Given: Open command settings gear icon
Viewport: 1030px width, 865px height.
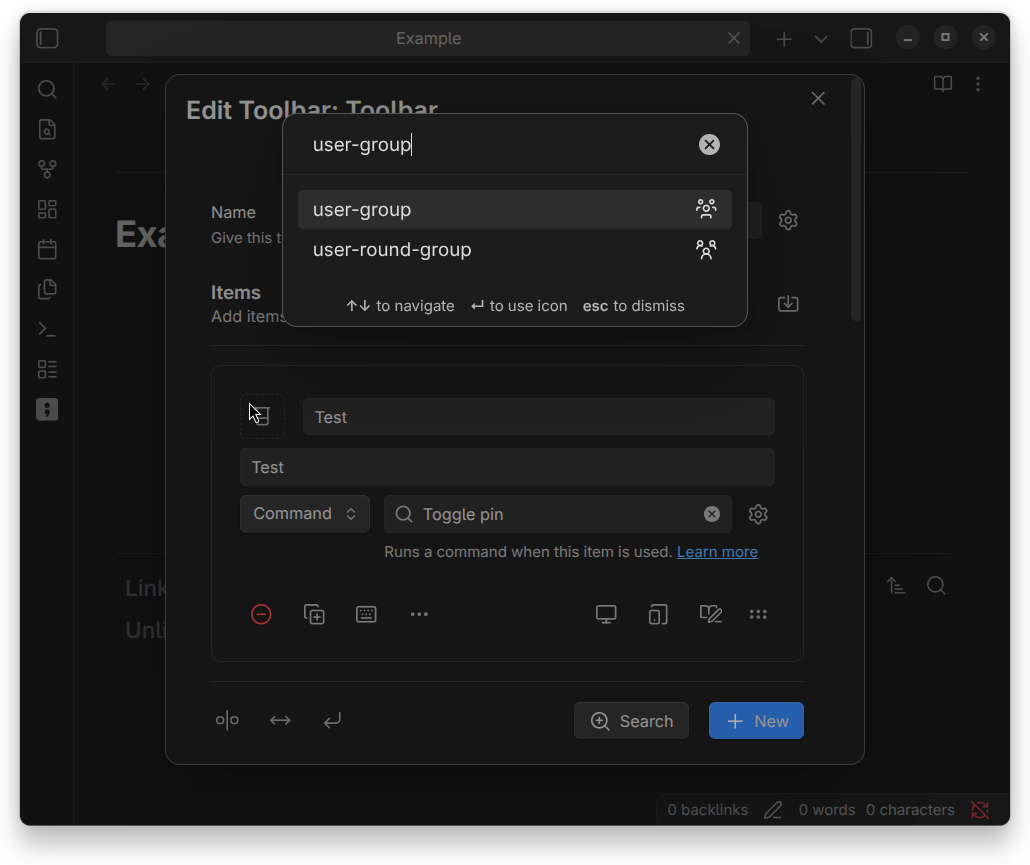Looking at the screenshot, I should (x=758, y=514).
